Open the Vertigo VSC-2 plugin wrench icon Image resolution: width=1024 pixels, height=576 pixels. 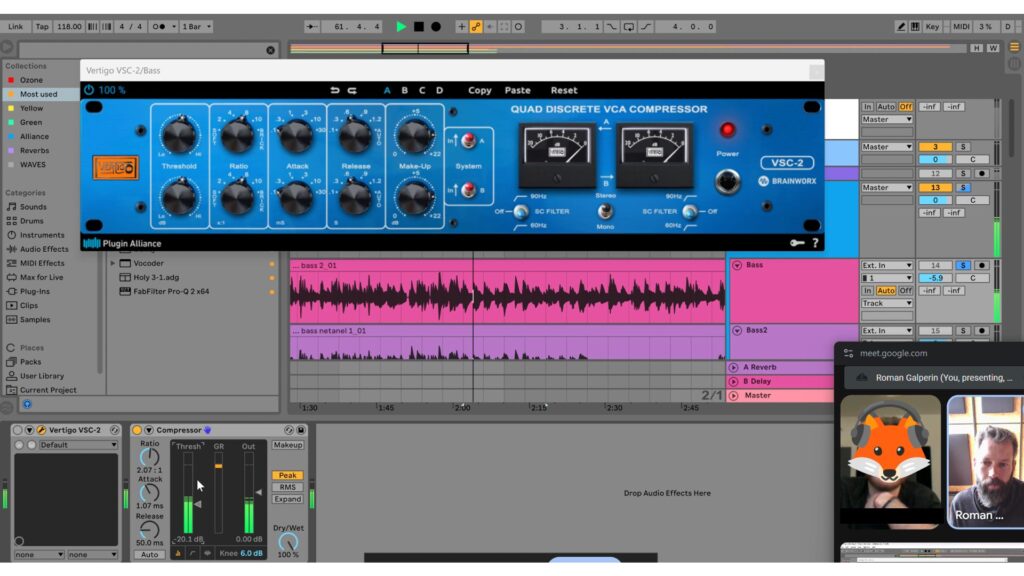(42, 430)
